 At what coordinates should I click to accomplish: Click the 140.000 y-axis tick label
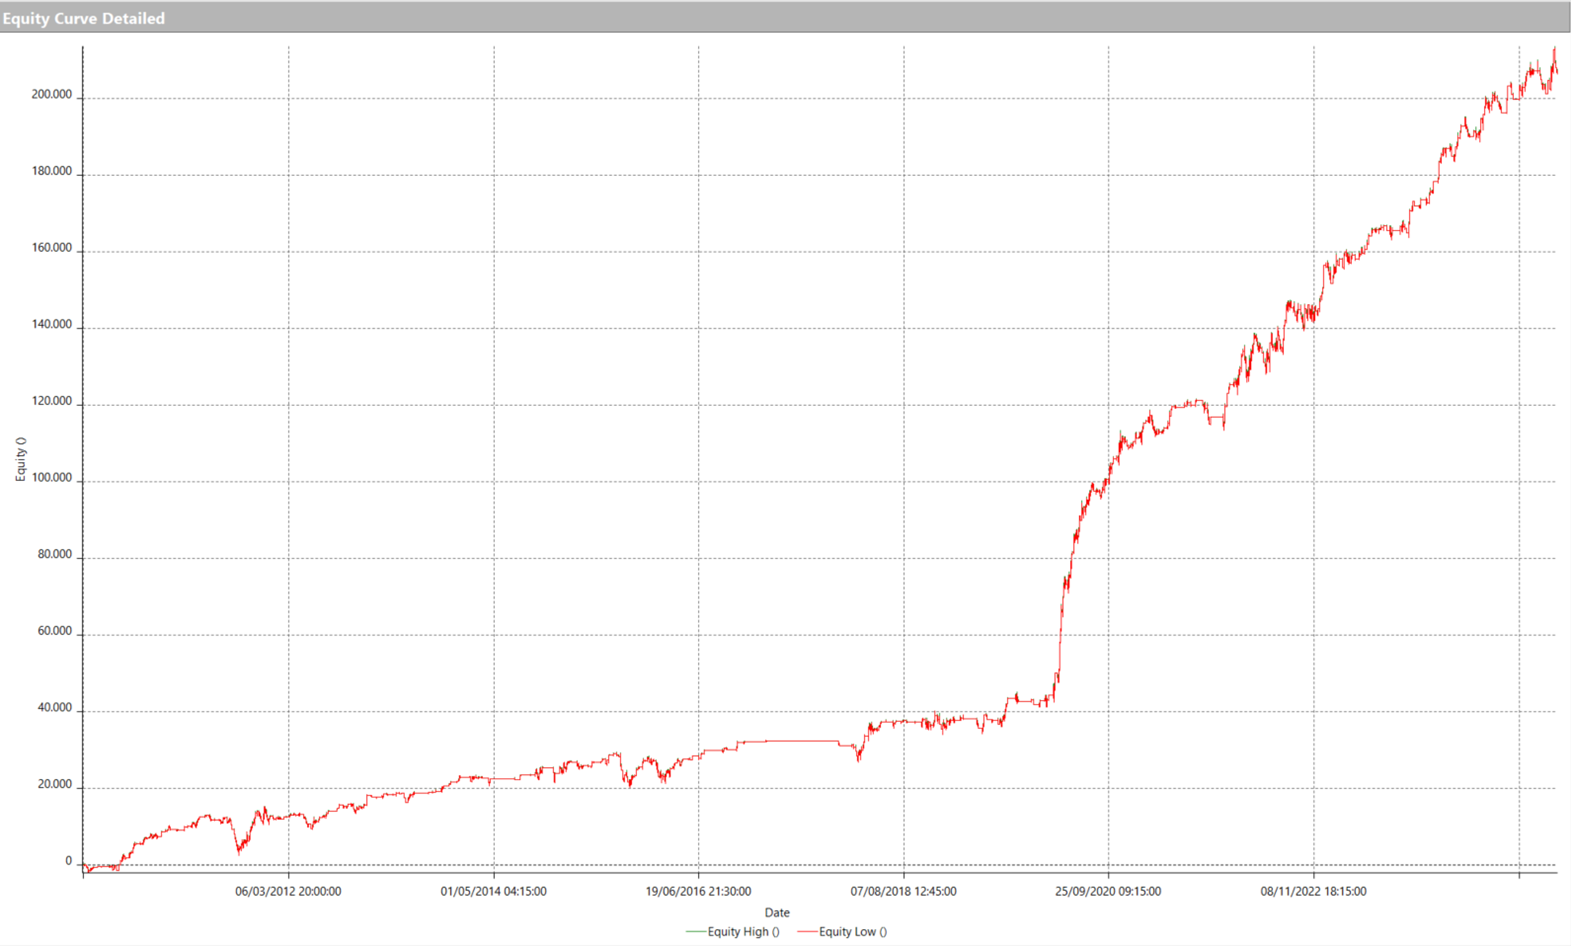click(x=52, y=325)
